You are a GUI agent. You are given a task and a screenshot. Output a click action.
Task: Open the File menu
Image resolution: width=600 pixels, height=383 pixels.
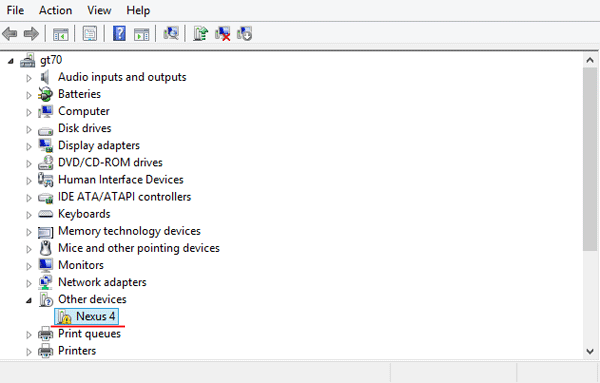click(x=15, y=10)
